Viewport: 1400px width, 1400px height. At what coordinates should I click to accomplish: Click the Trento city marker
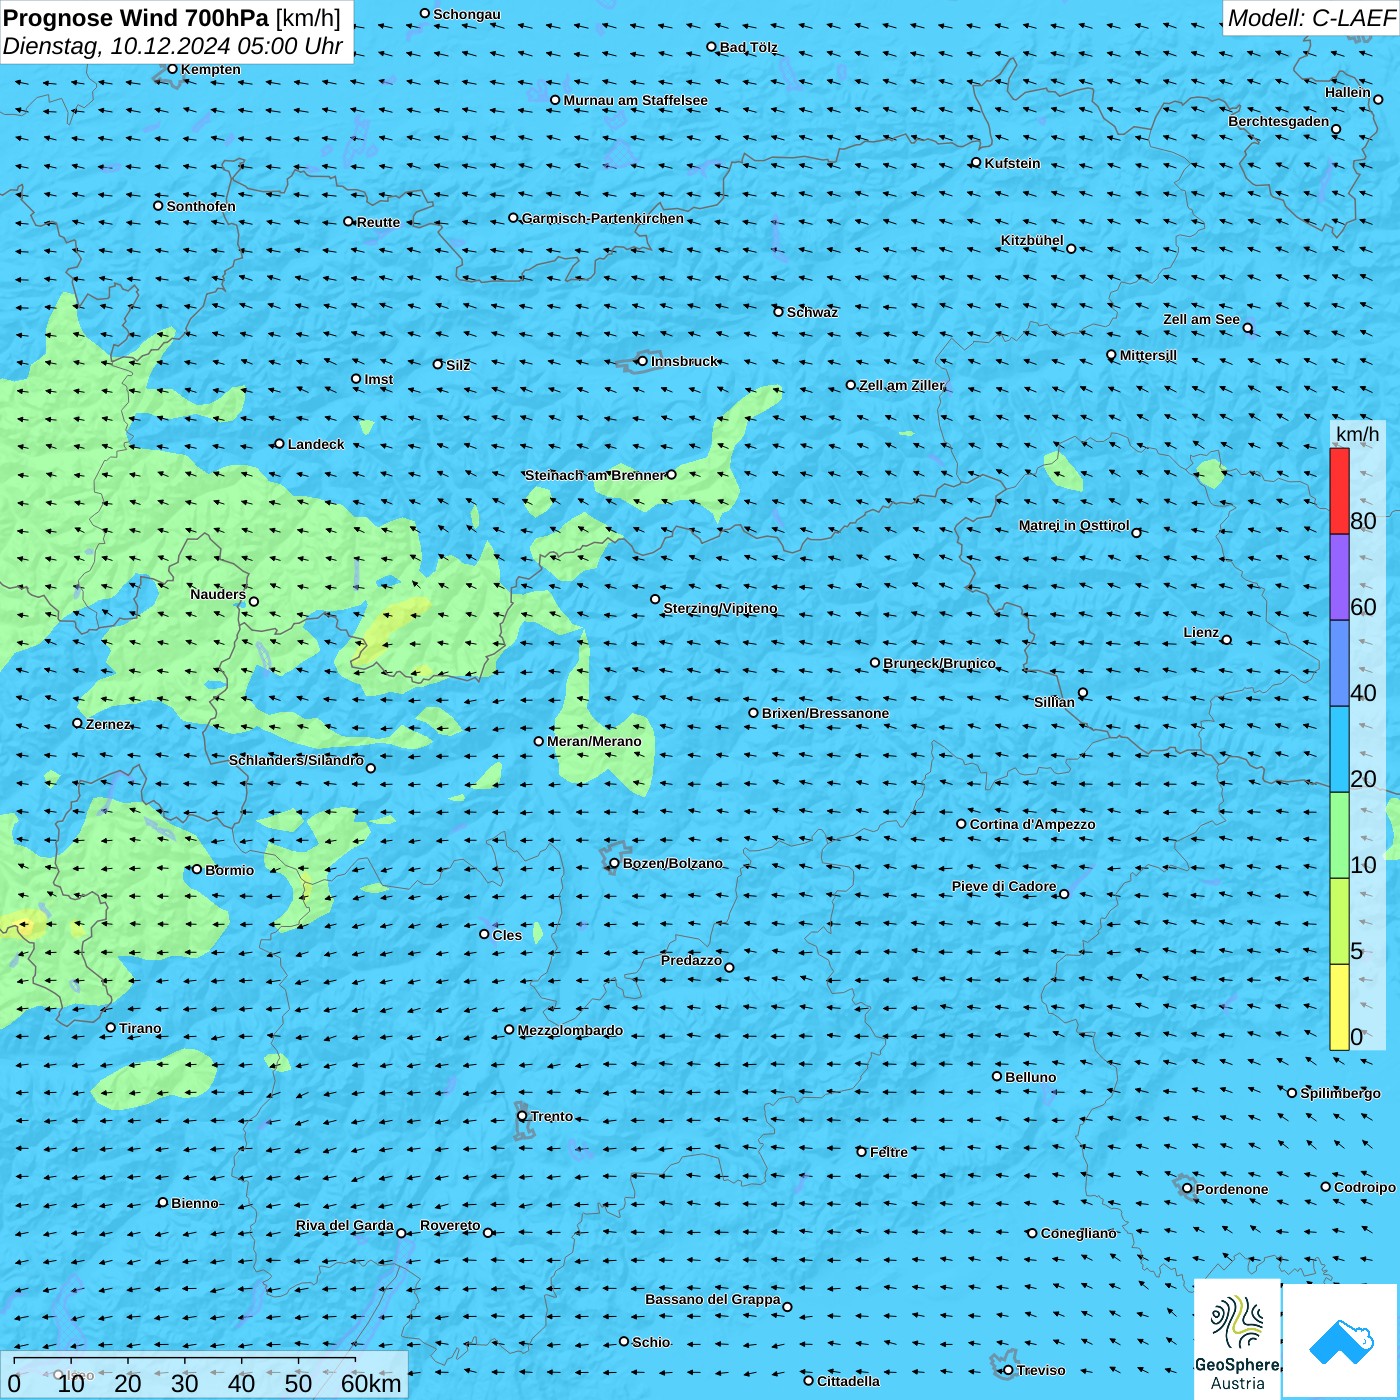[x=521, y=1116]
